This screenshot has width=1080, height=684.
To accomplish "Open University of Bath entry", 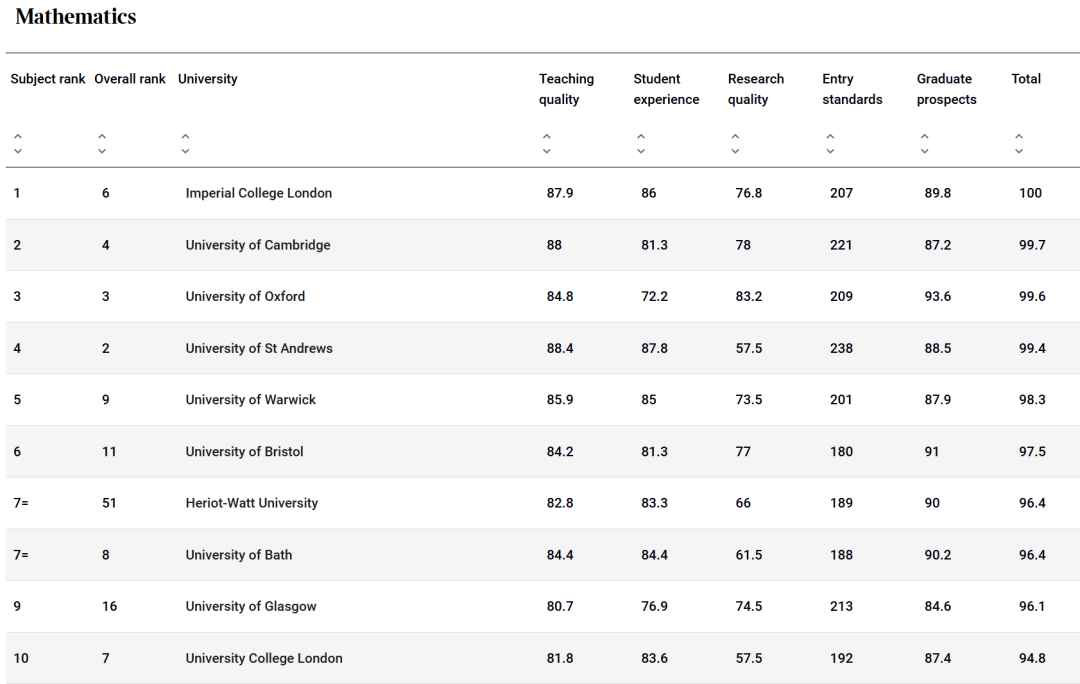I will (x=238, y=555).
